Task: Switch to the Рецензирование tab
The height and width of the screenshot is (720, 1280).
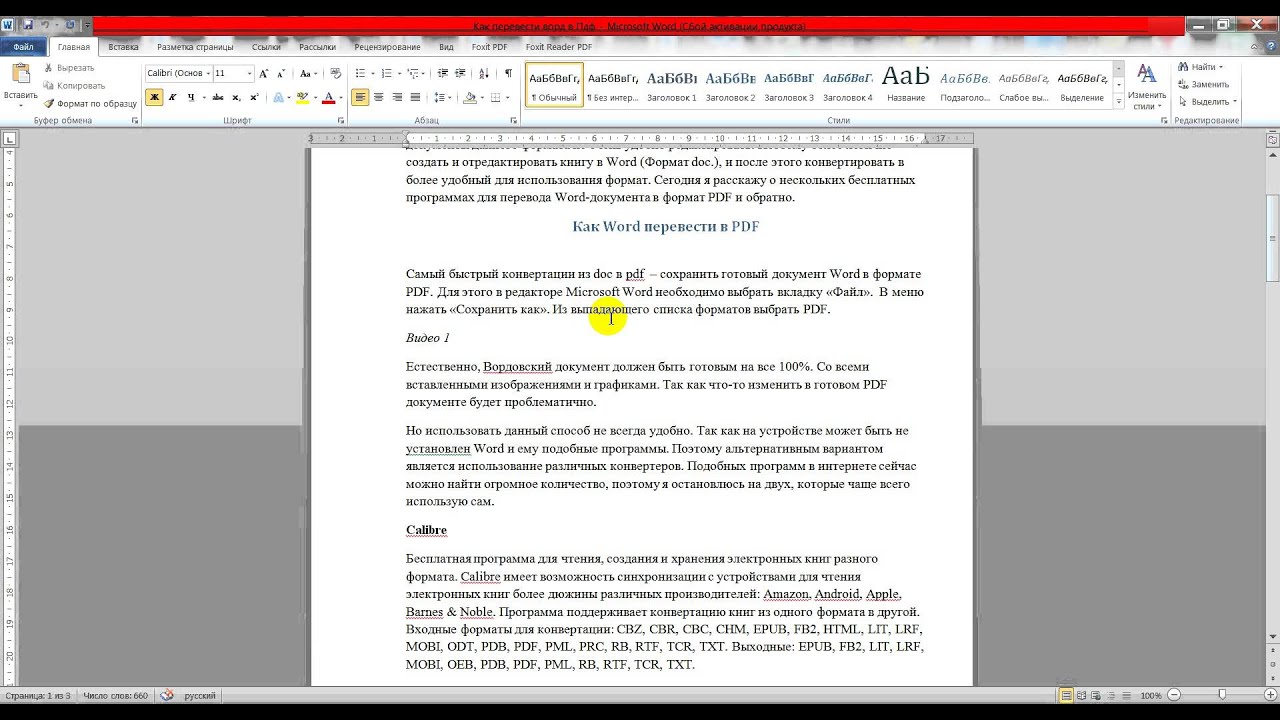Action: coord(387,47)
